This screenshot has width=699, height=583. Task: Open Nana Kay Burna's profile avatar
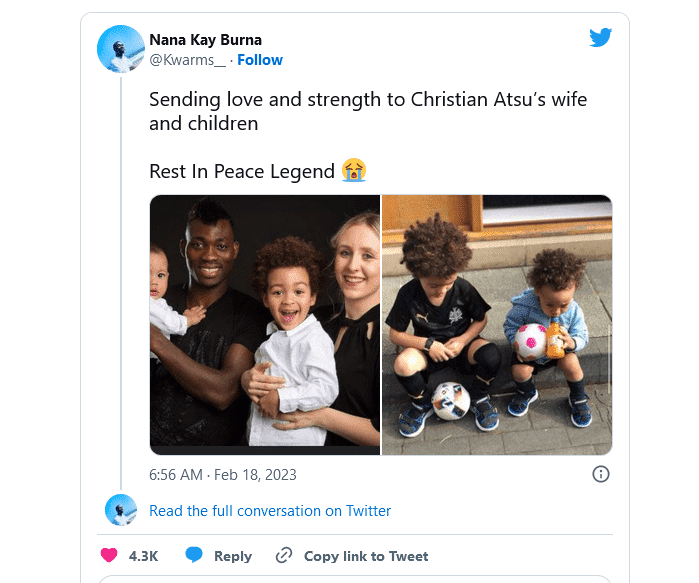click(x=121, y=49)
